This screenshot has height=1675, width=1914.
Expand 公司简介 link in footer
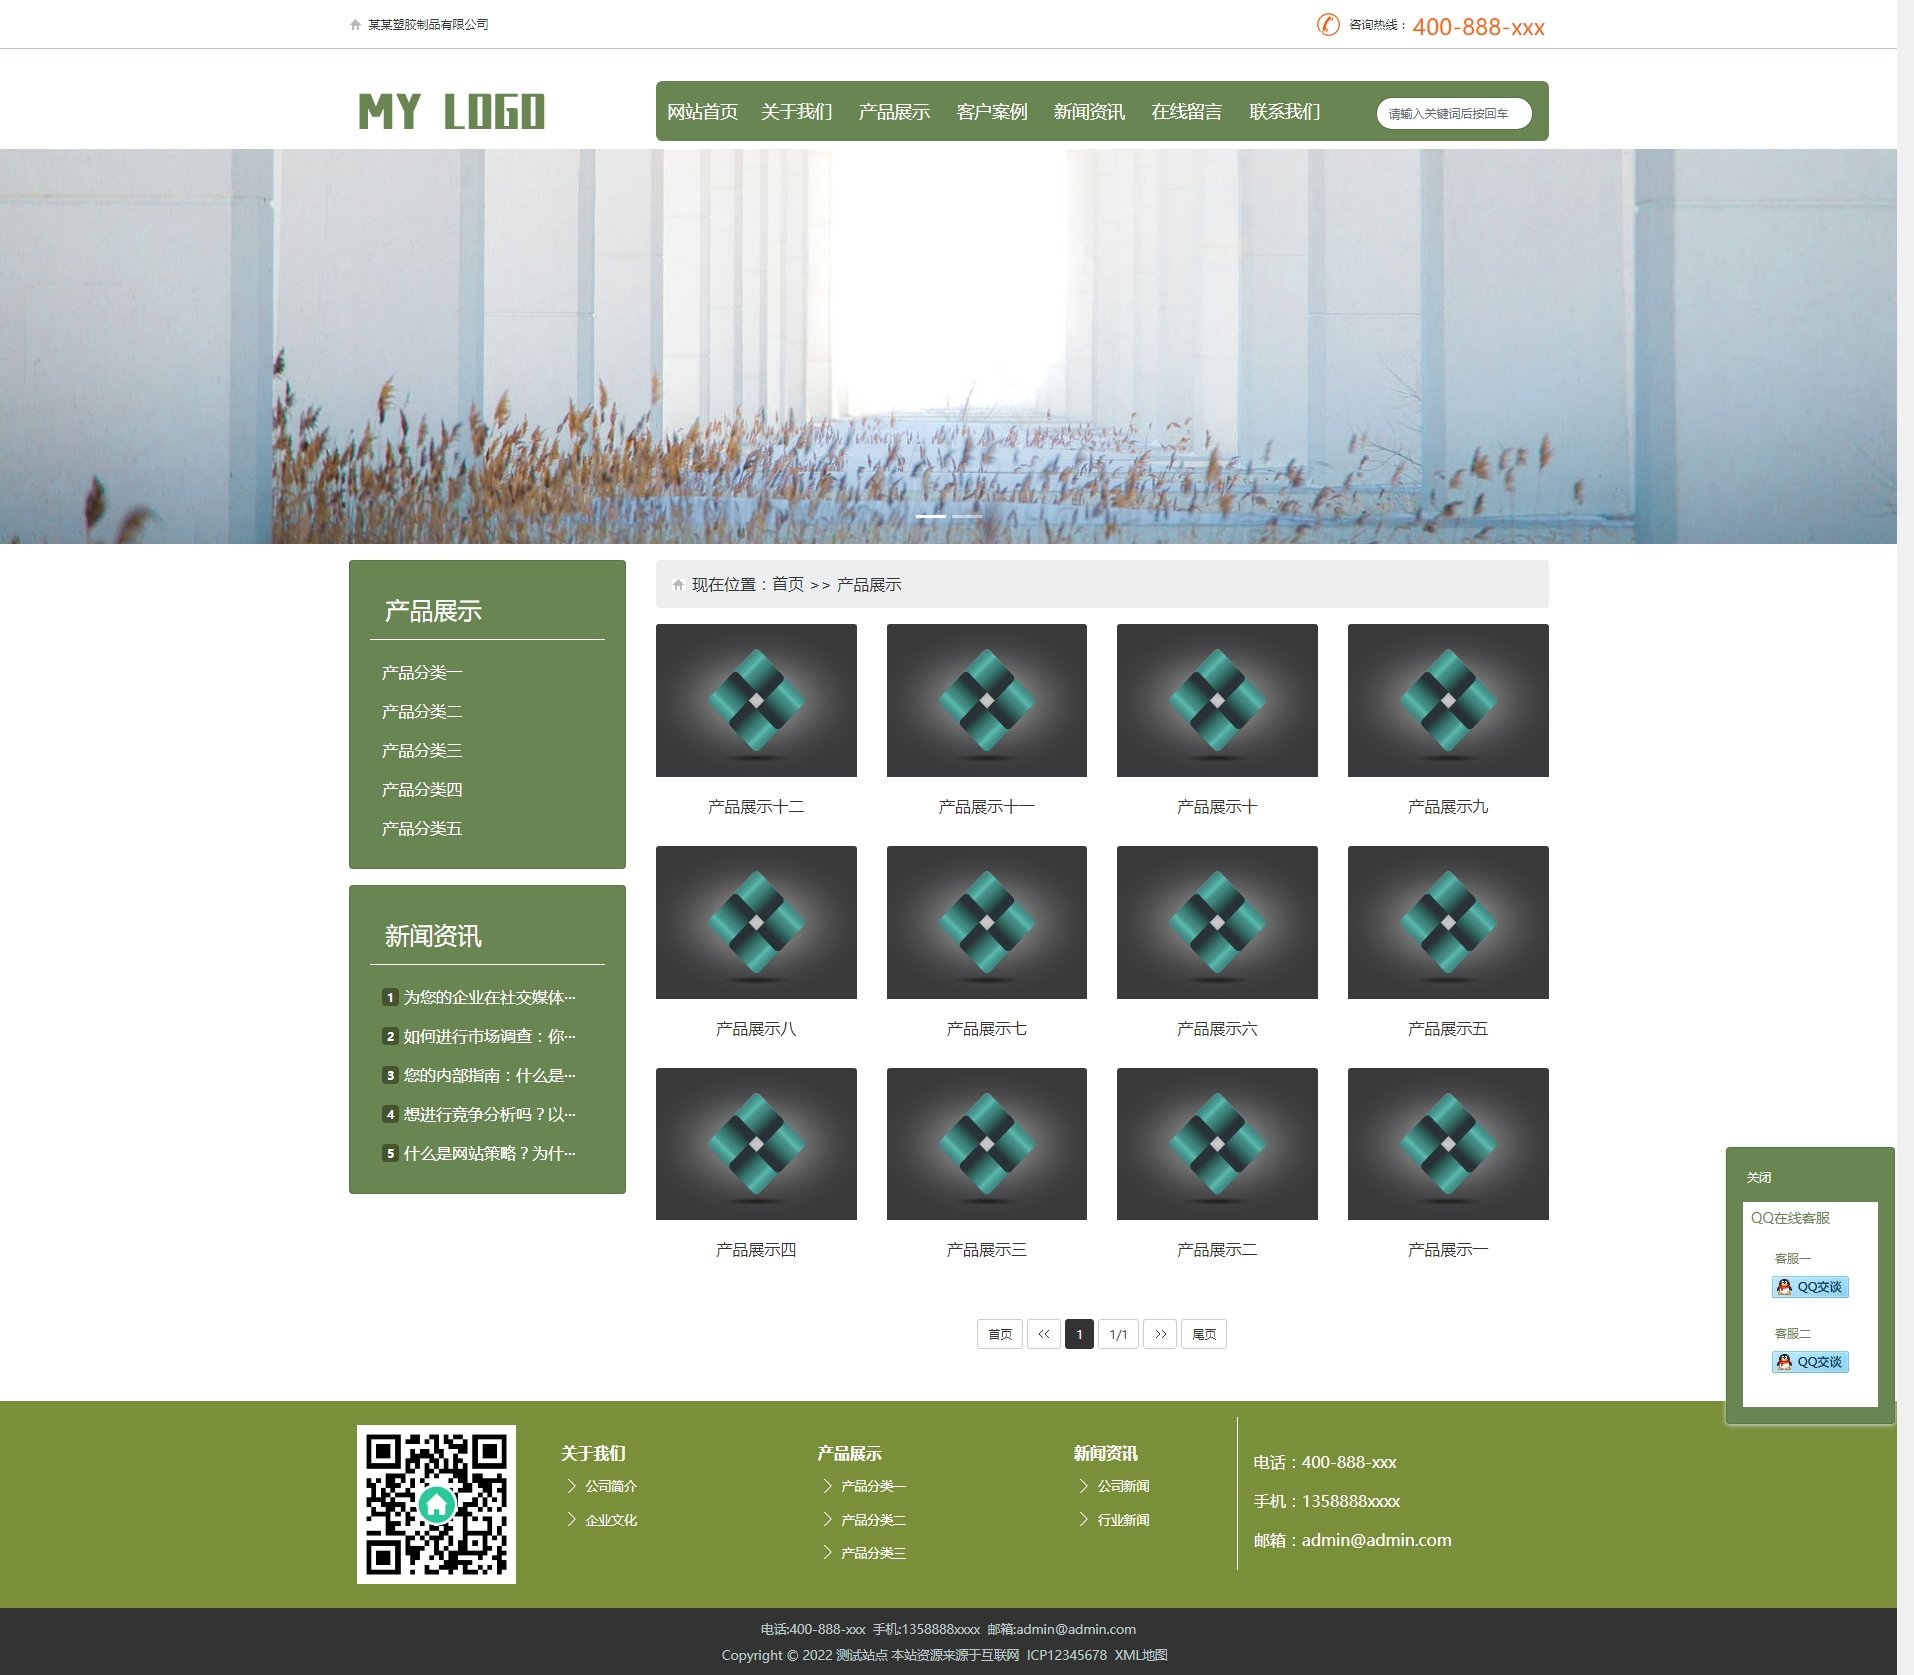click(x=610, y=1486)
